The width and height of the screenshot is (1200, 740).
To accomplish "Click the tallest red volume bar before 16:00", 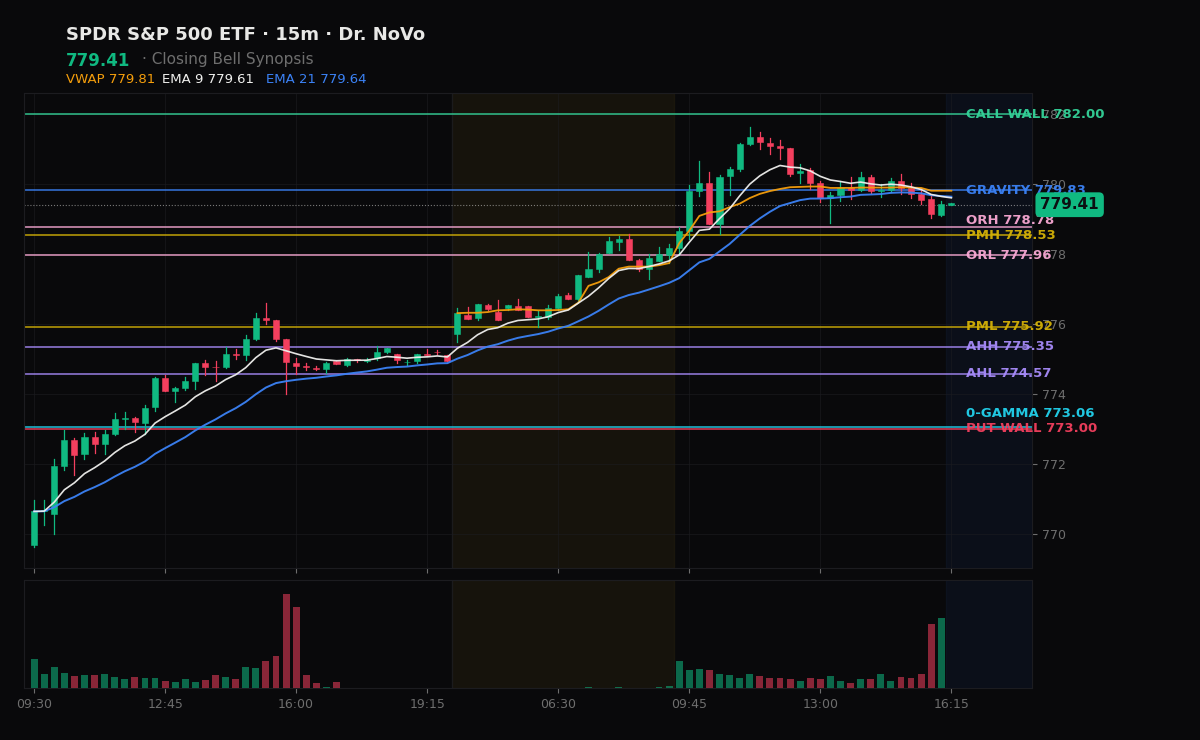I will [x=286, y=641].
